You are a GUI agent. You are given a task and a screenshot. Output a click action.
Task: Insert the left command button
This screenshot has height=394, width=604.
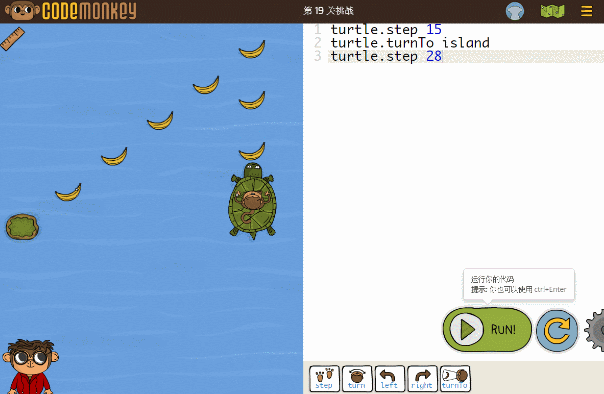(x=389, y=379)
